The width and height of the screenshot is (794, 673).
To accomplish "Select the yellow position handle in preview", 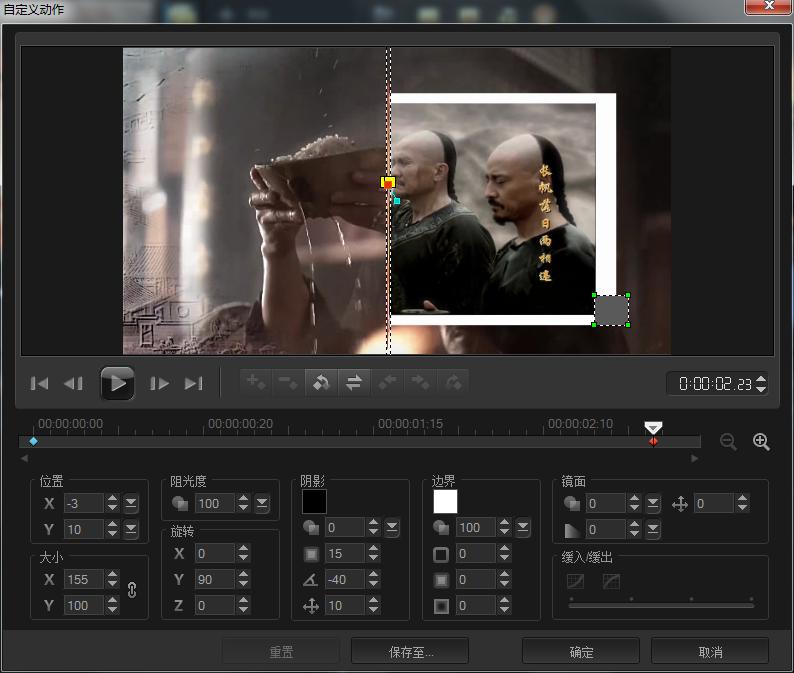I will [x=387, y=182].
